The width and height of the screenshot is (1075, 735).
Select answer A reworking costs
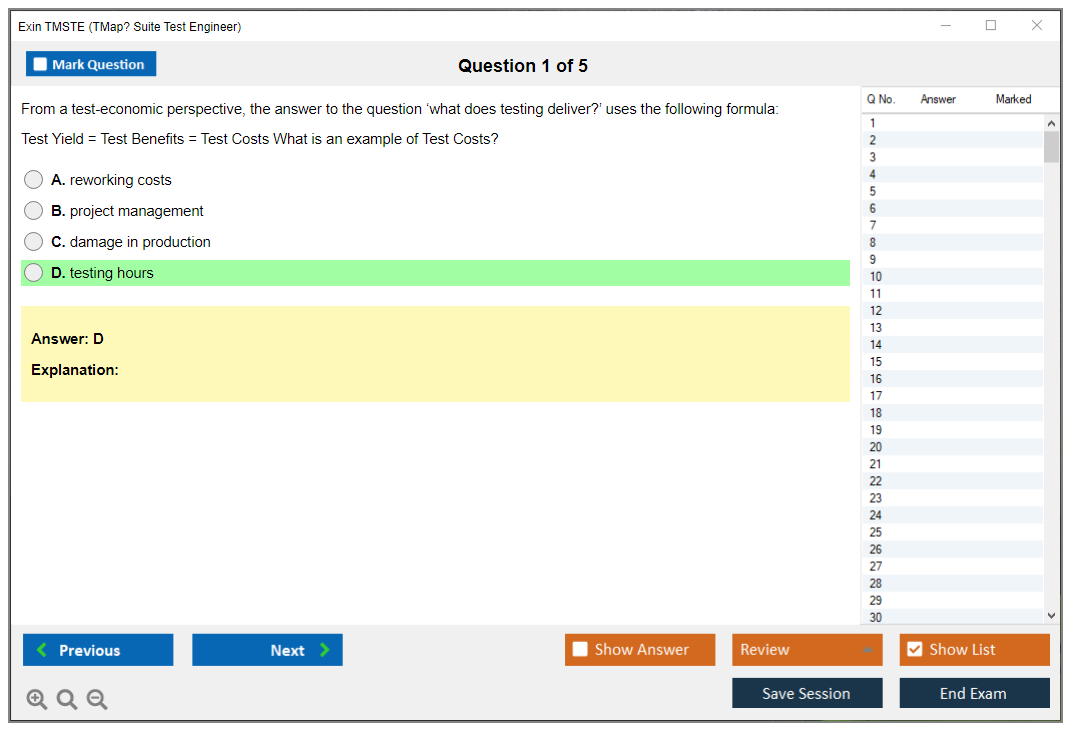click(x=34, y=180)
